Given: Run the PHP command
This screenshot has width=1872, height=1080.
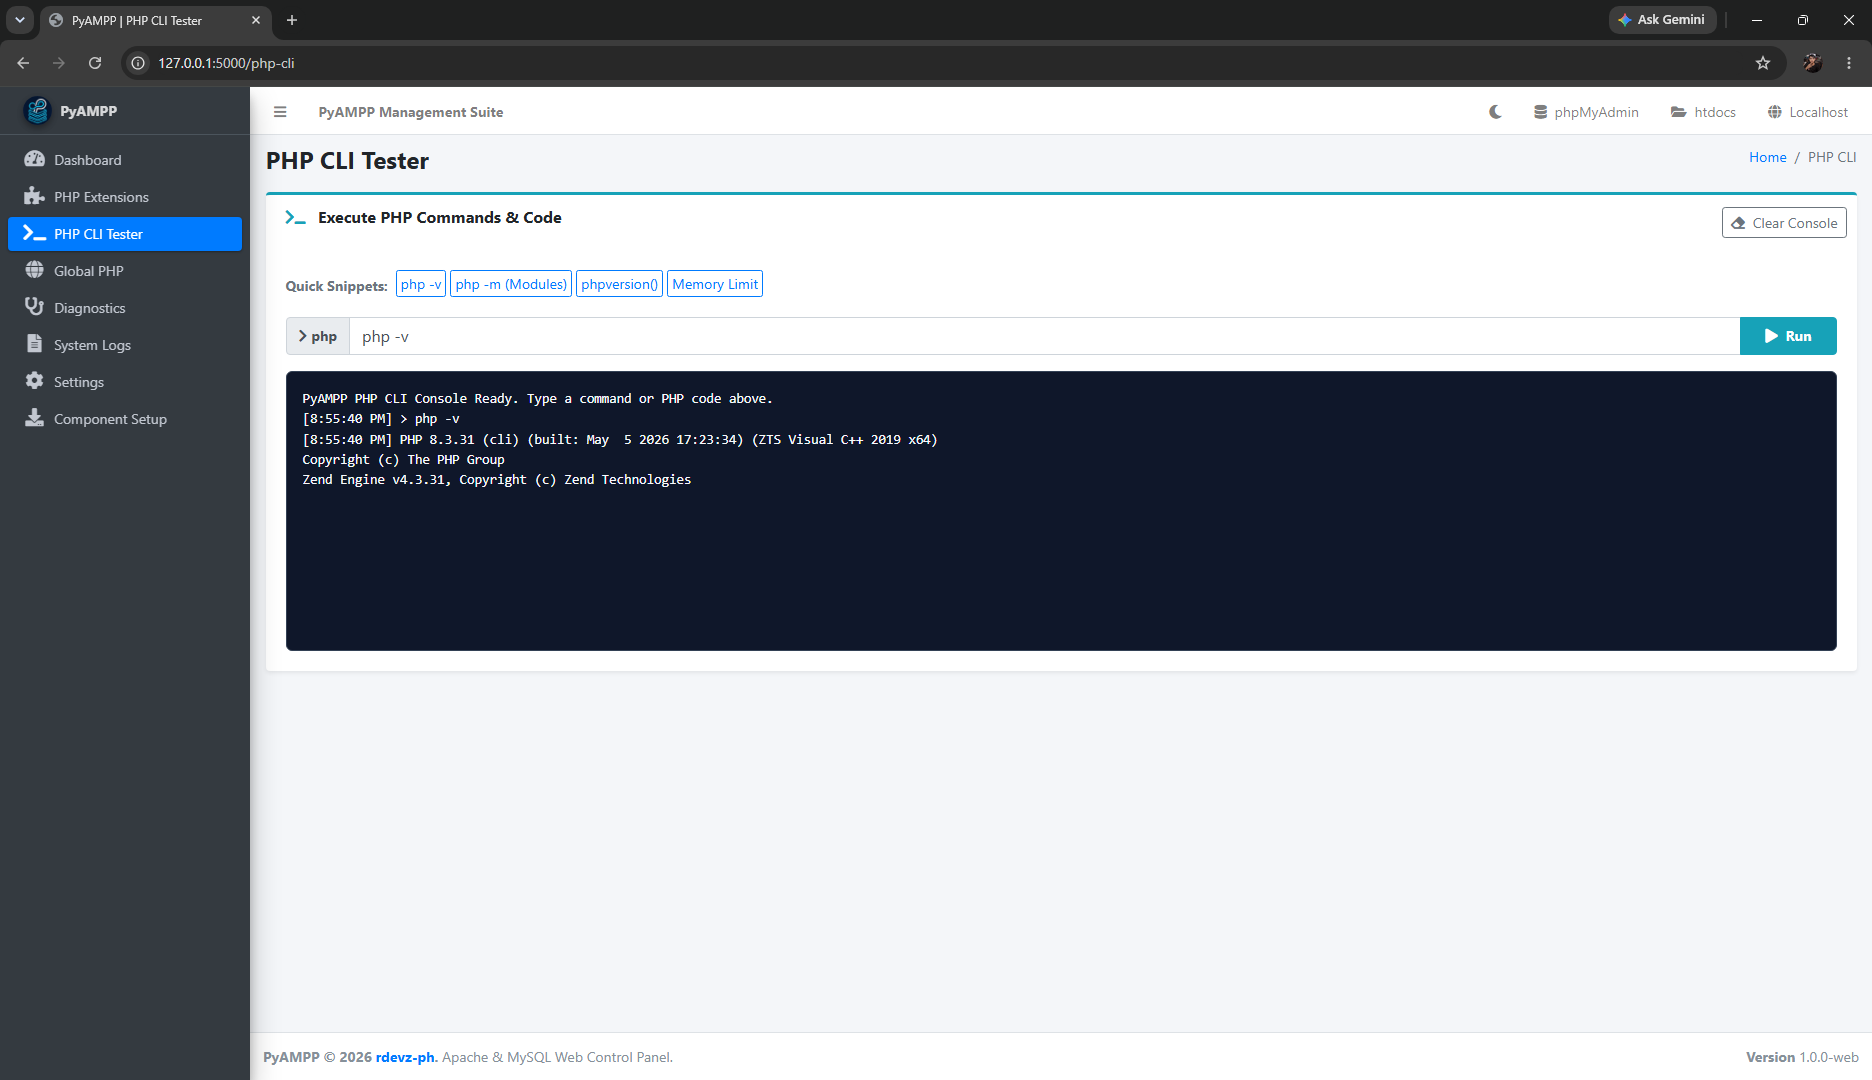Looking at the screenshot, I should tap(1788, 336).
